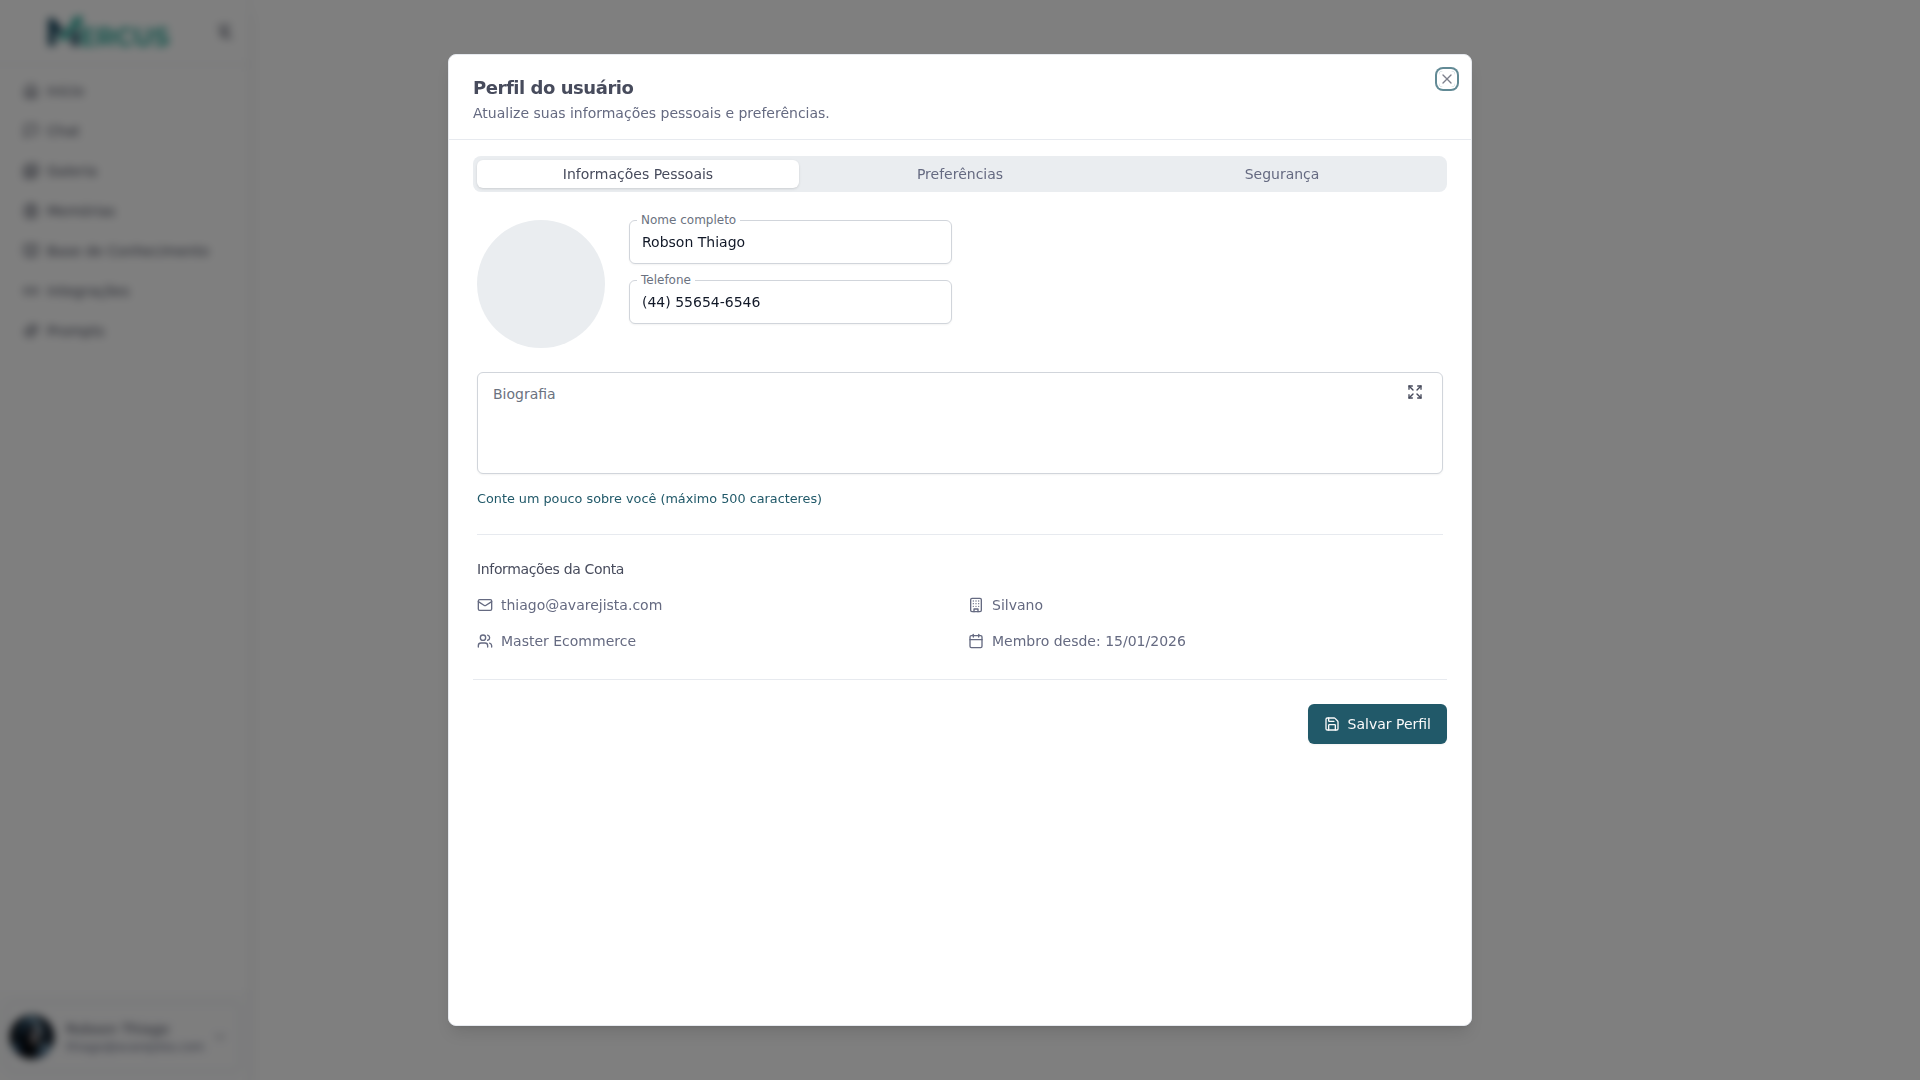
Task: Select the Informações Pessoais tab
Action: [637, 174]
